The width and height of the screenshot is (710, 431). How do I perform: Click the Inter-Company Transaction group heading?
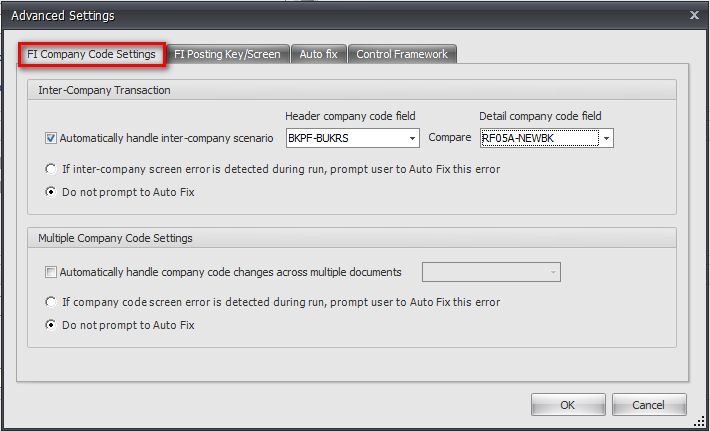tap(105, 90)
